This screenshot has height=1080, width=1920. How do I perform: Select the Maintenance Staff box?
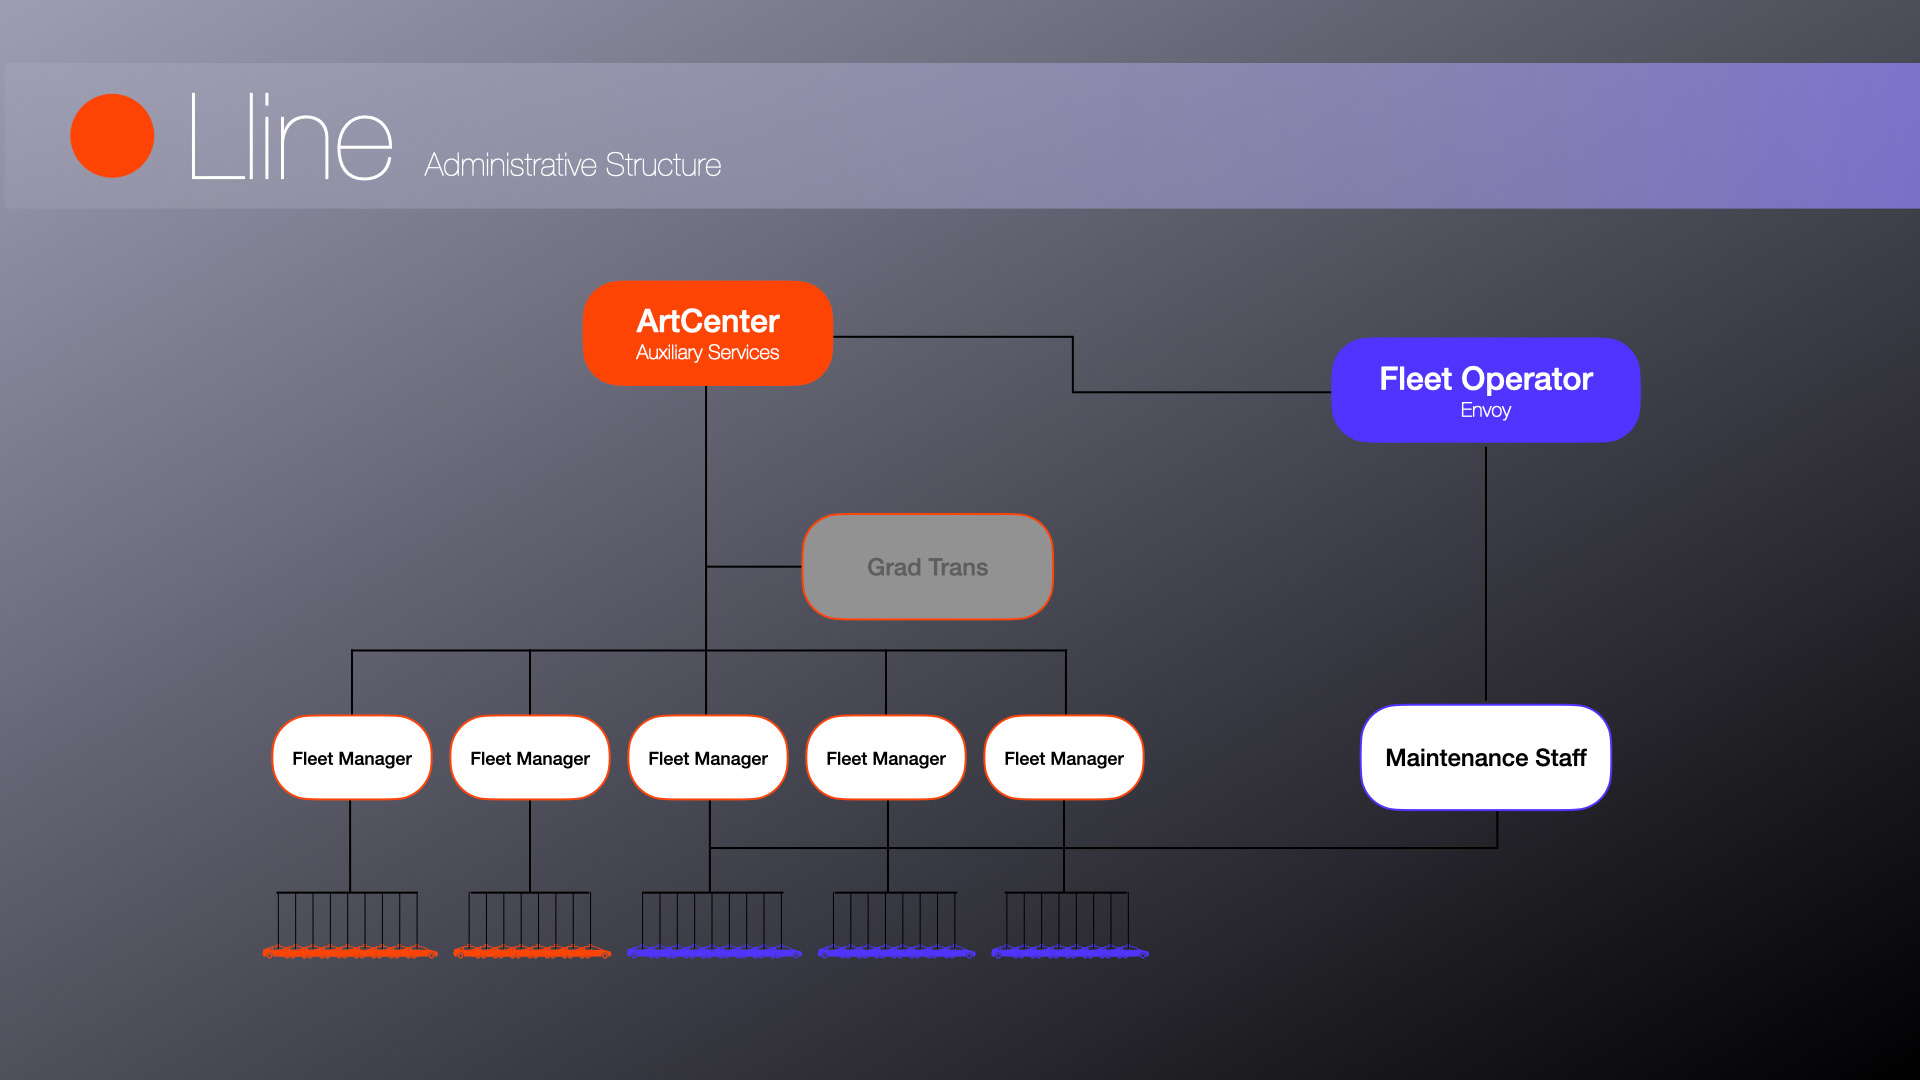[1485, 757]
